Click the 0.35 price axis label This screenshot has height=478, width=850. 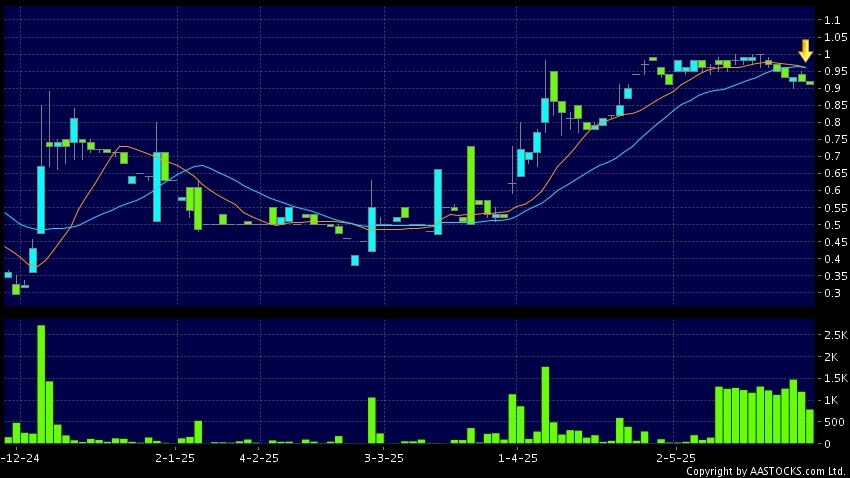[835, 276]
